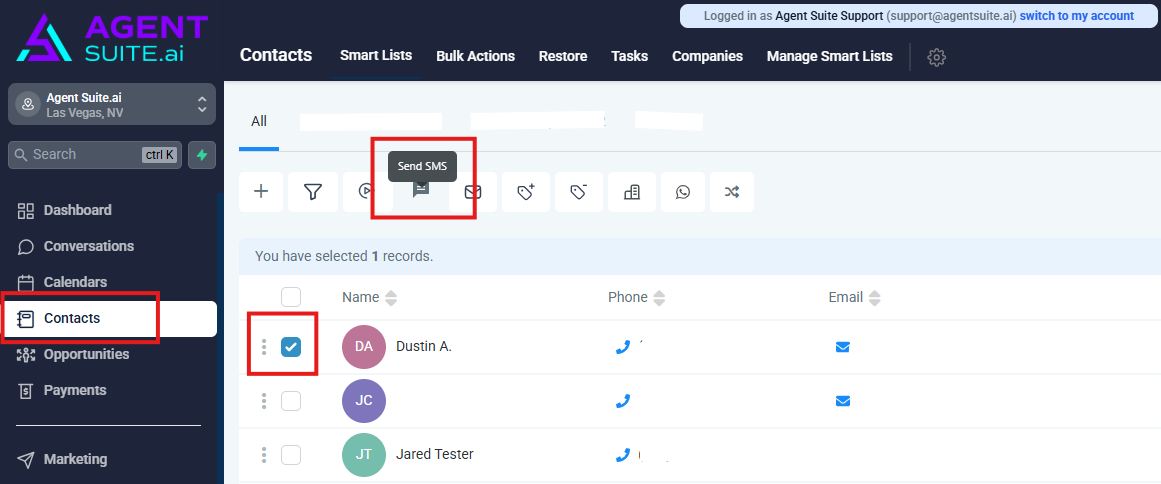The width and height of the screenshot is (1161, 484).
Task: Open Dustin A. contact name
Action: coord(424,346)
